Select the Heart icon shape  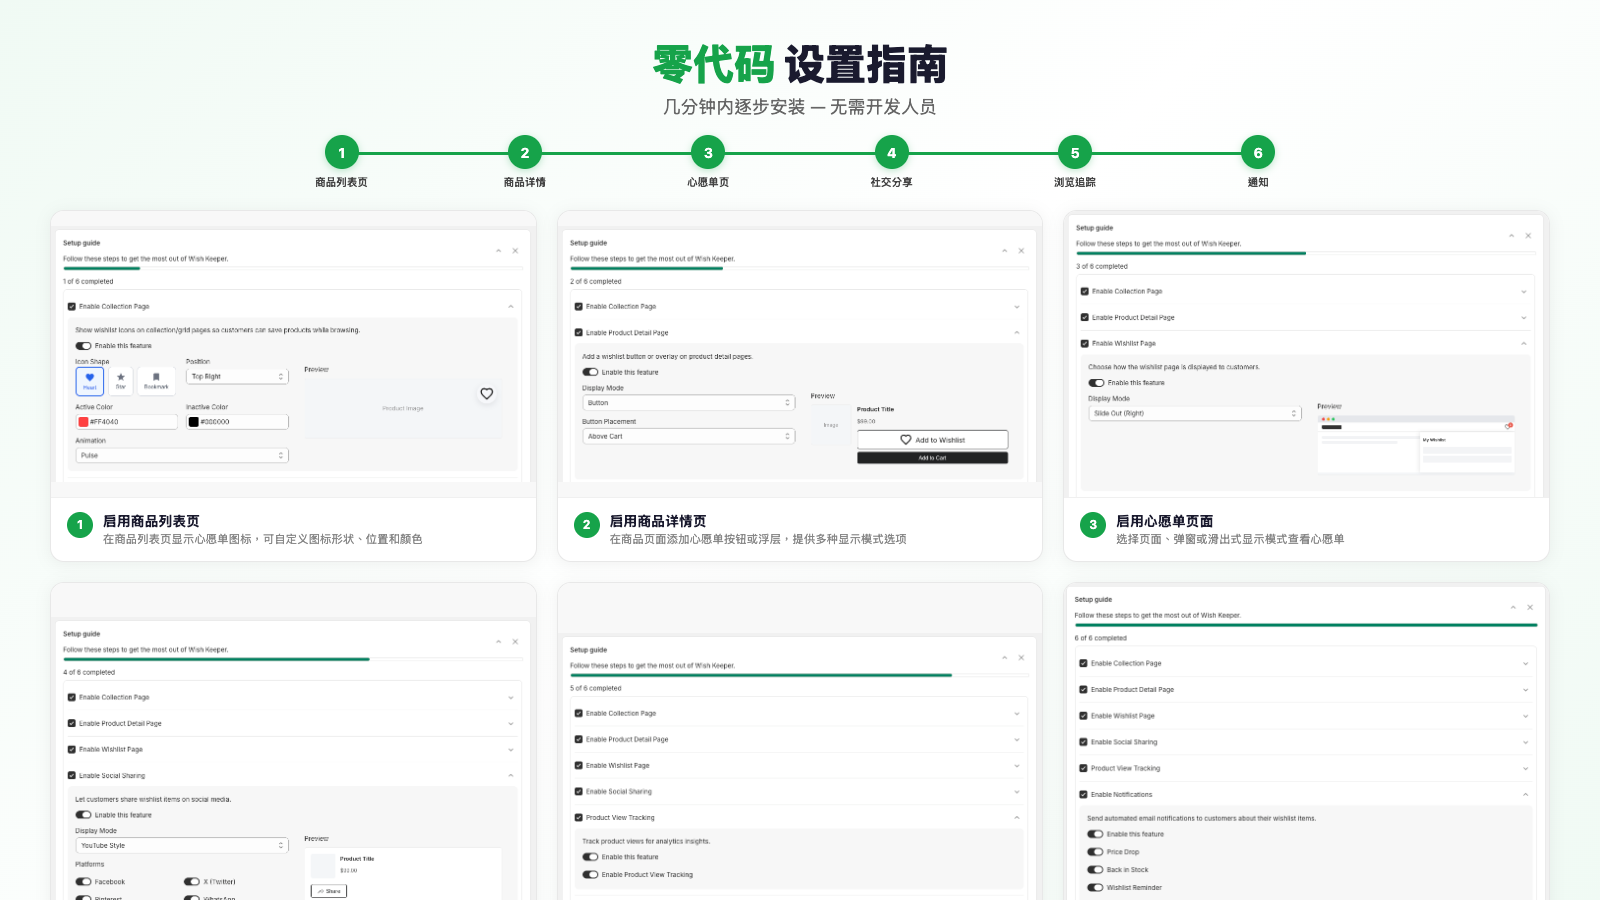point(90,381)
